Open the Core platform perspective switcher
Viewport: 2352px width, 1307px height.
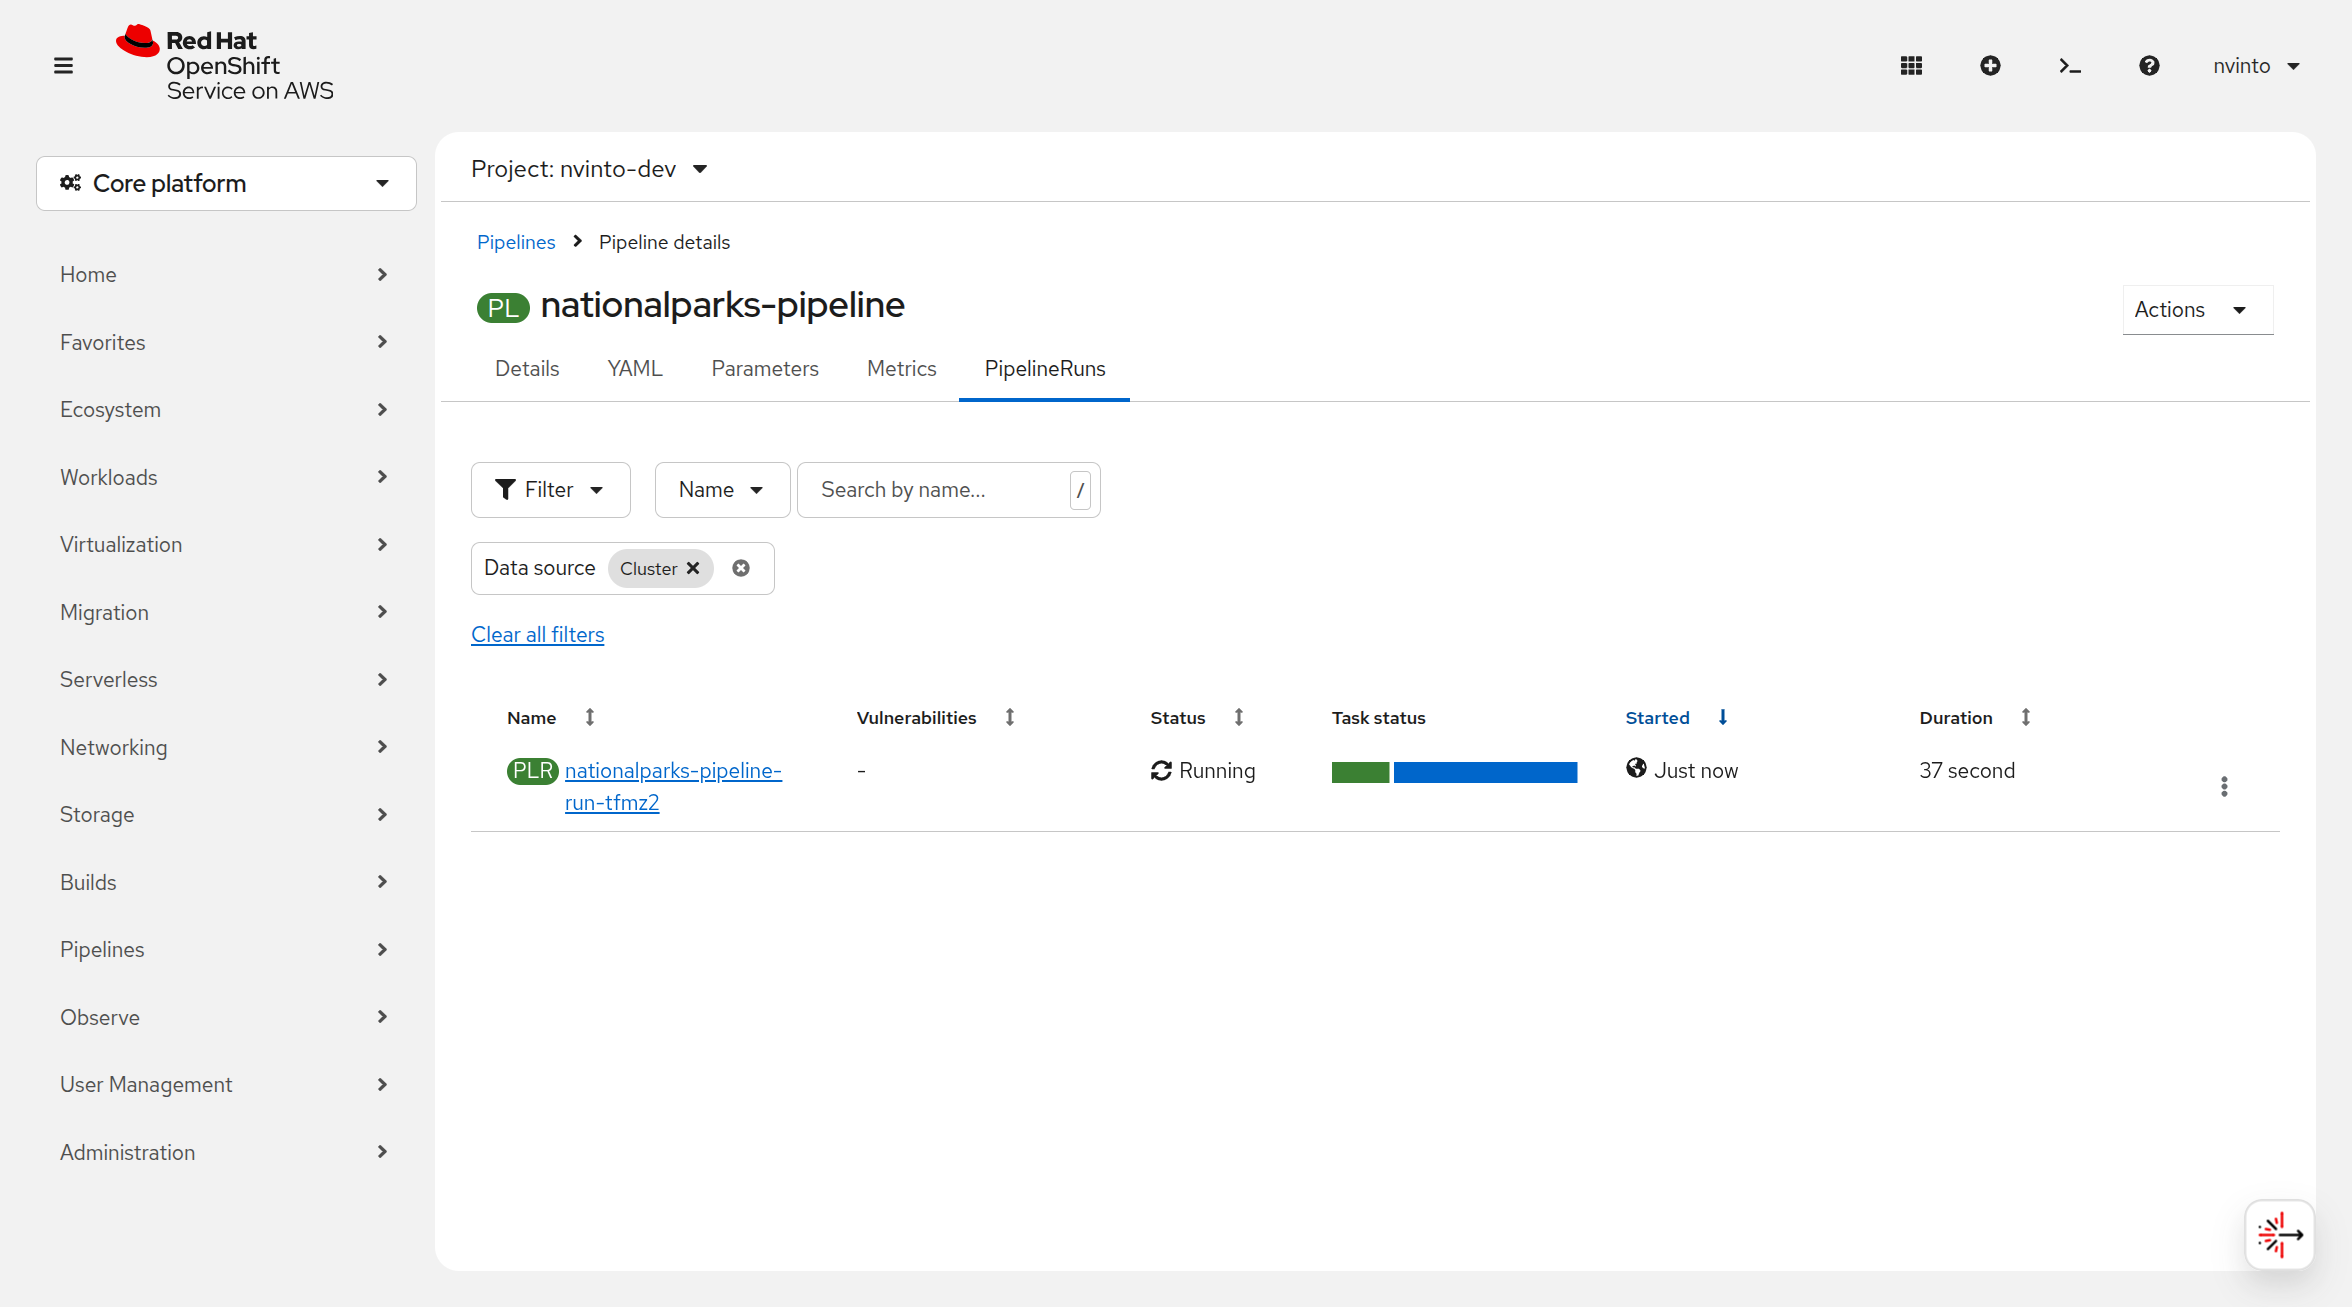click(226, 183)
